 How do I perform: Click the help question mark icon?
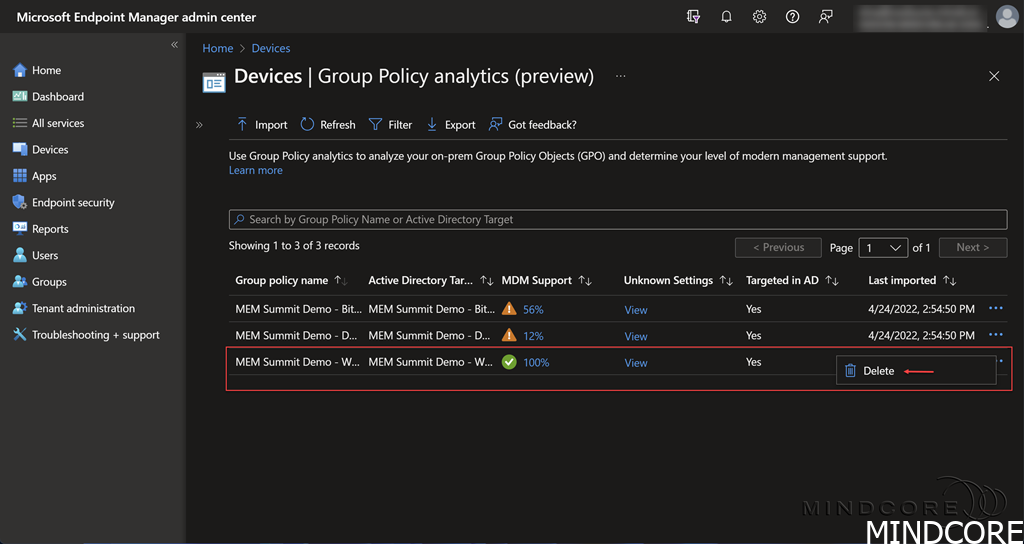tap(793, 17)
